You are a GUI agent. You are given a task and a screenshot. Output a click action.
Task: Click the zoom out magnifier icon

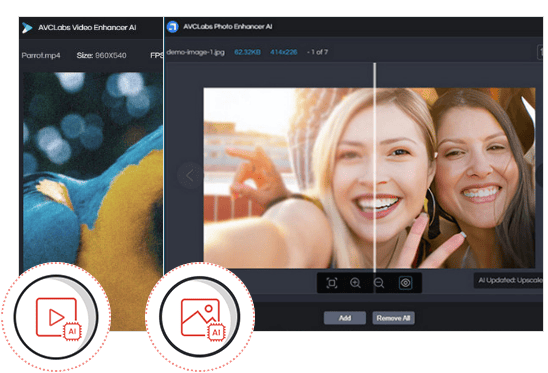(379, 283)
